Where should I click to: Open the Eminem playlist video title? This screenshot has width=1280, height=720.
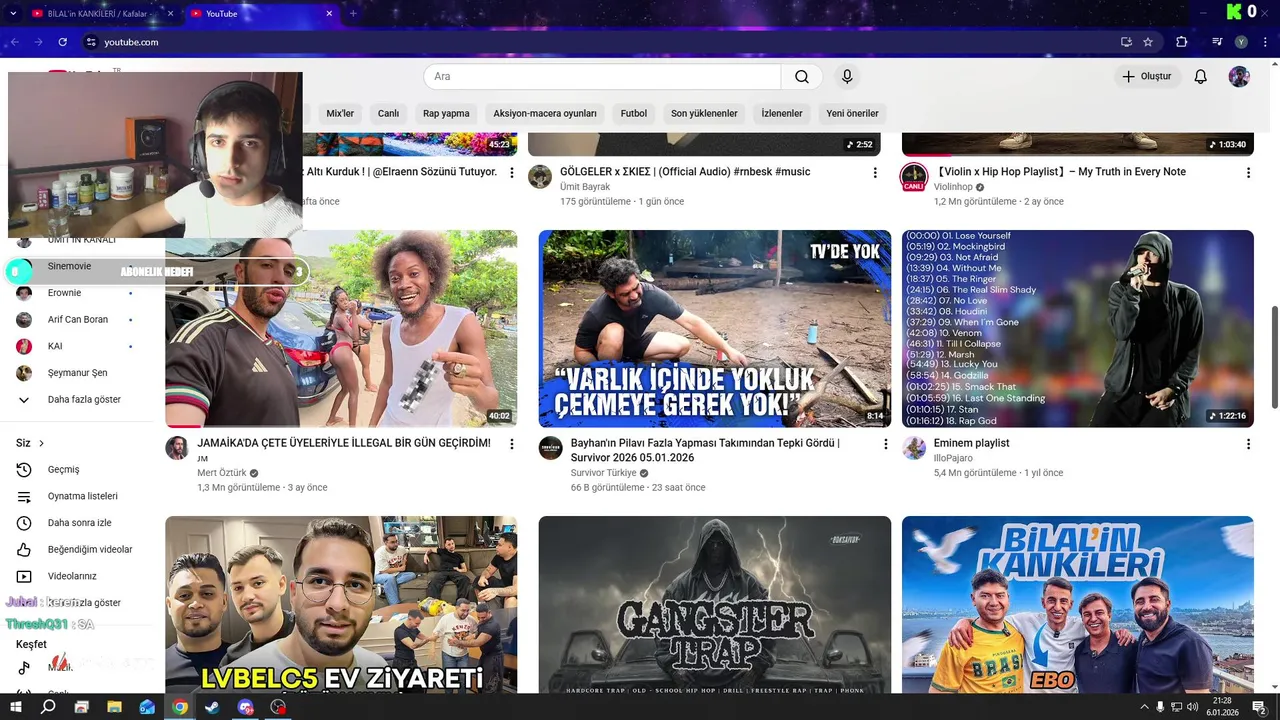point(971,443)
